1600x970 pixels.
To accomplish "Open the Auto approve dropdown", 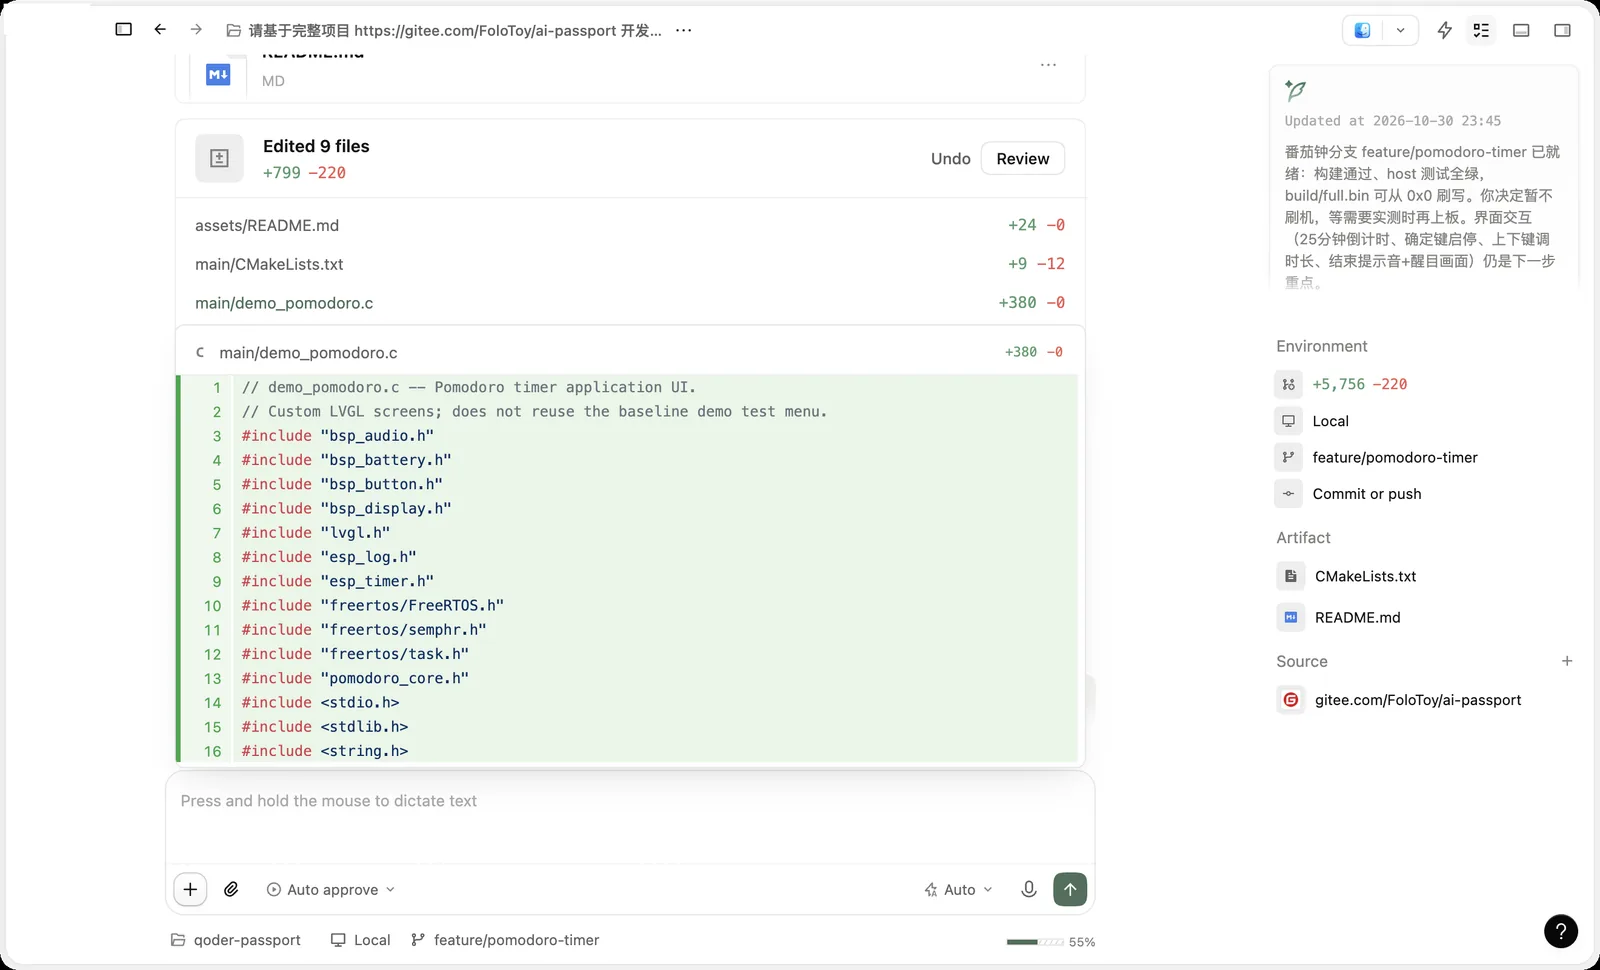I will click(x=330, y=889).
